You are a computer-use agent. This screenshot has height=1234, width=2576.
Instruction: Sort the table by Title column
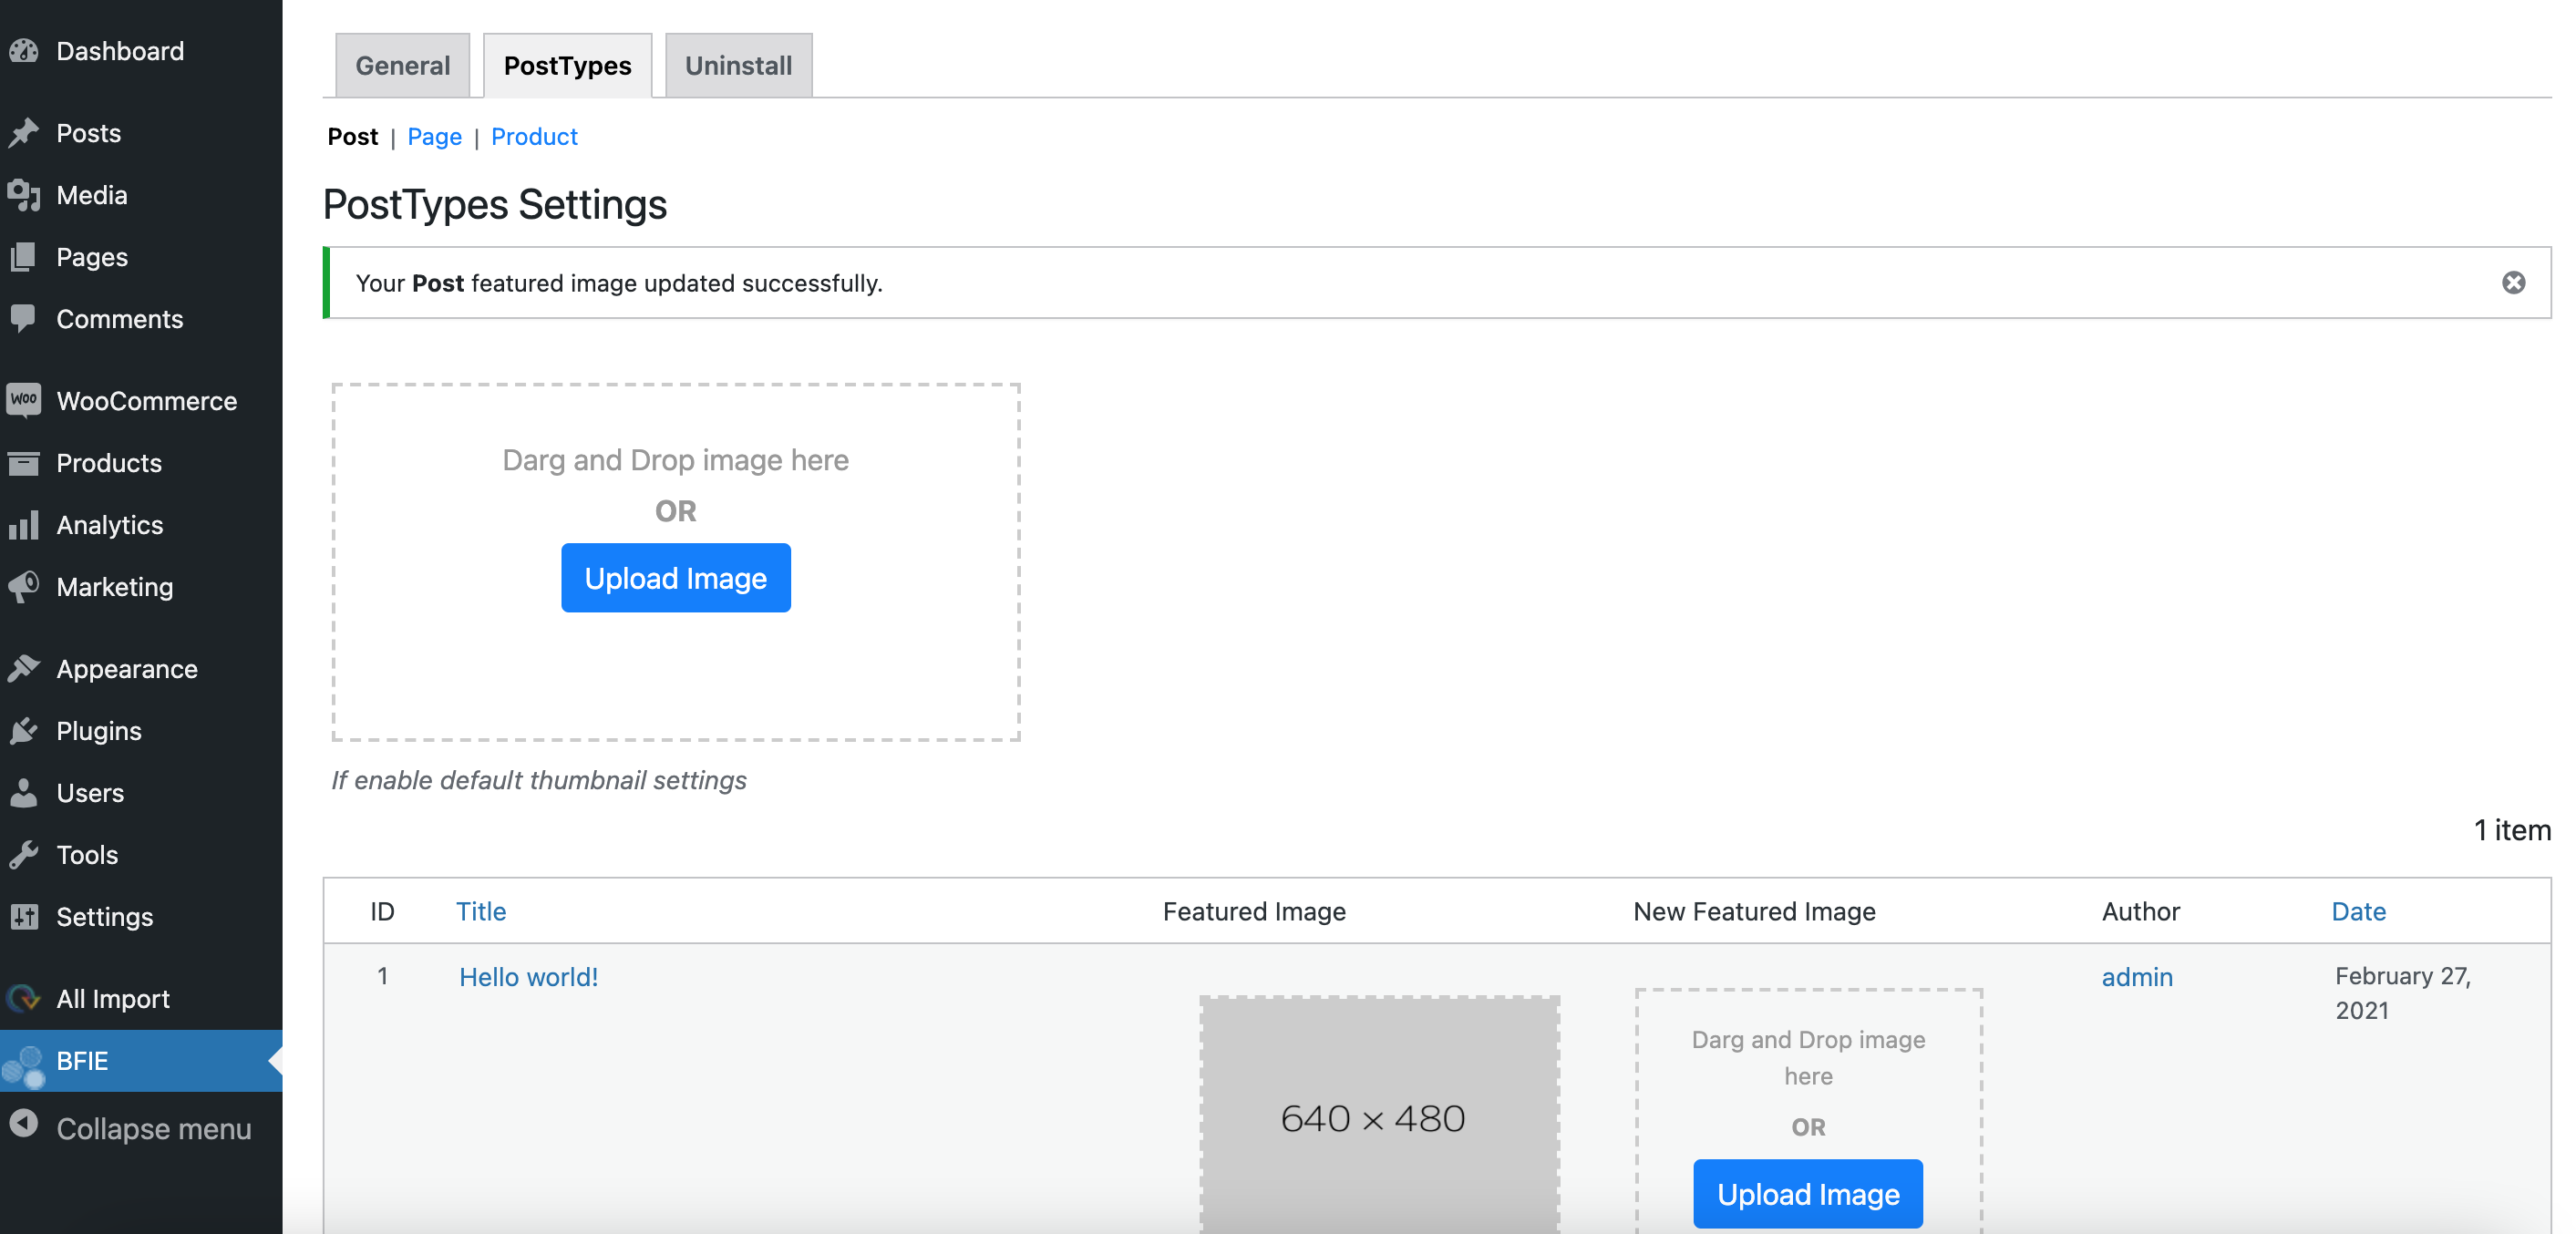481,912
